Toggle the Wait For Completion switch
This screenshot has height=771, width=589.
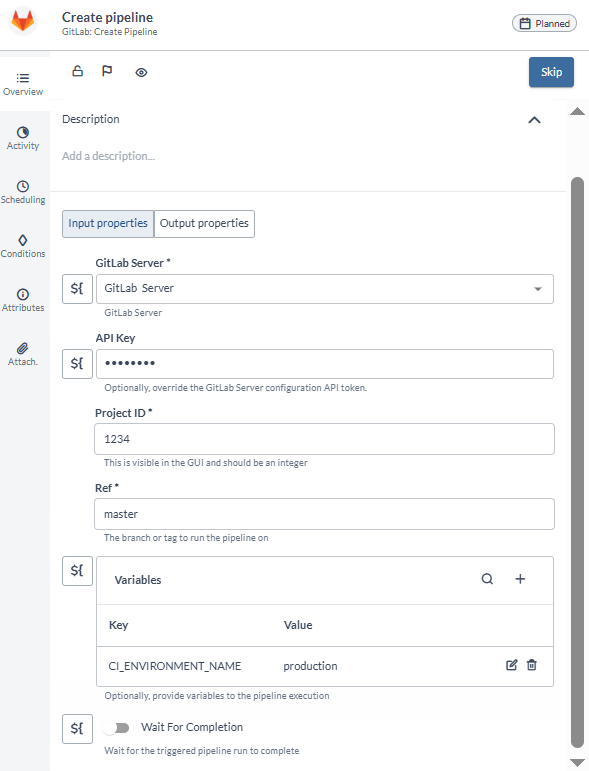117,728
